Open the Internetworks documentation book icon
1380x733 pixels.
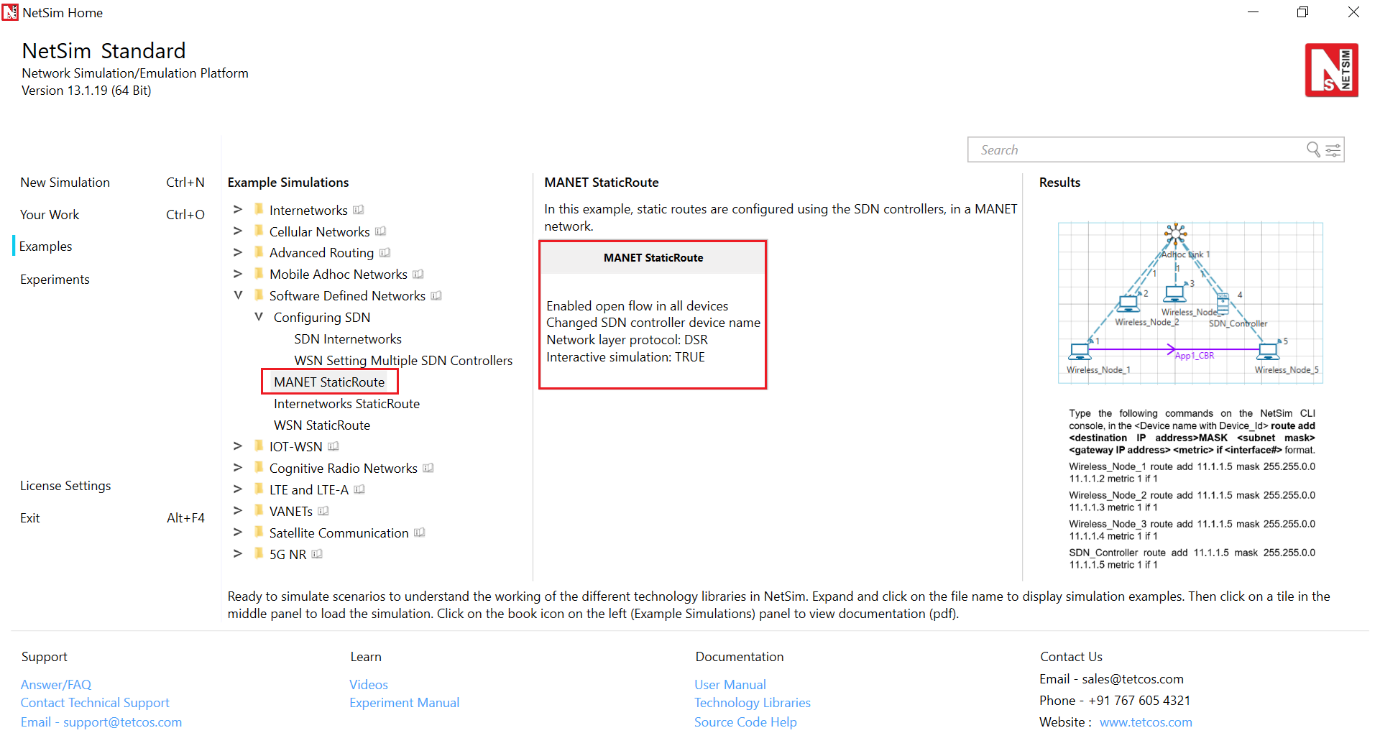click(359, 210)
